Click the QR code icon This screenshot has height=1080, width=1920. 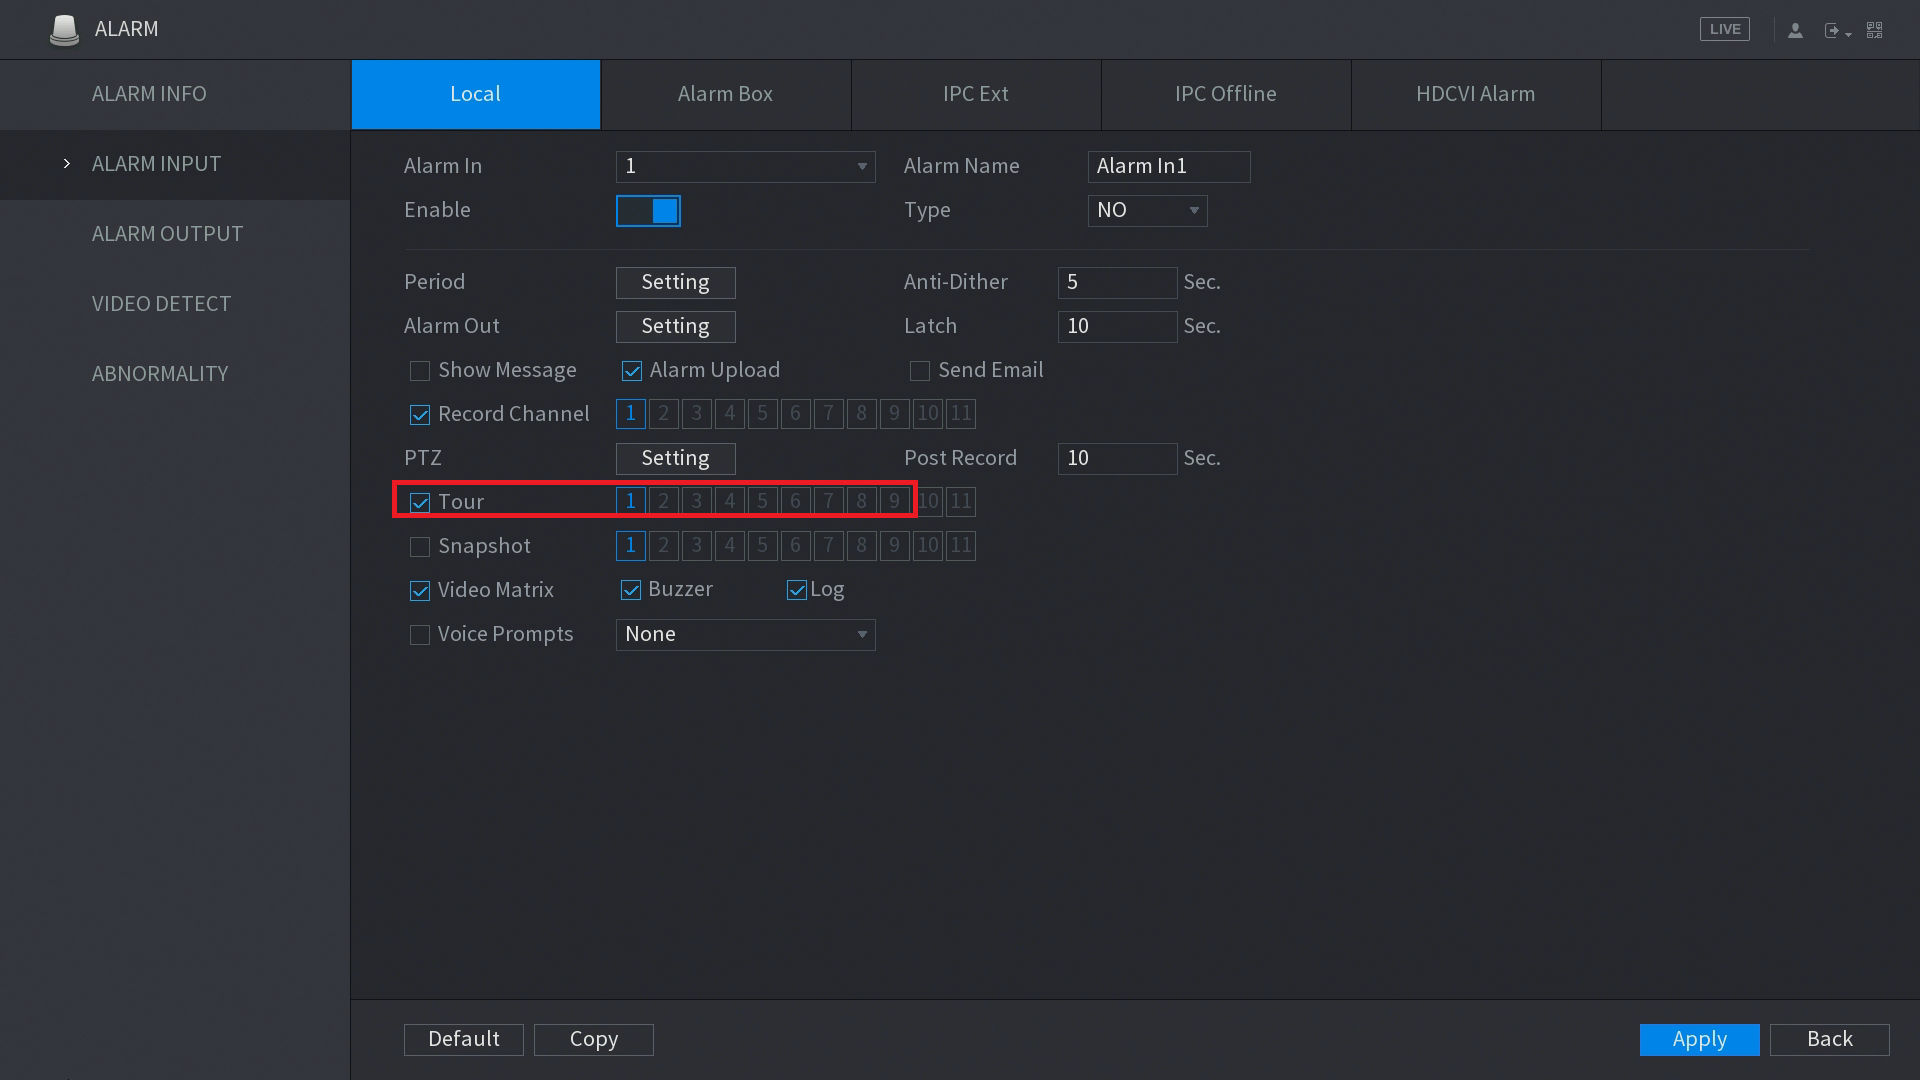pos(1875,30)
